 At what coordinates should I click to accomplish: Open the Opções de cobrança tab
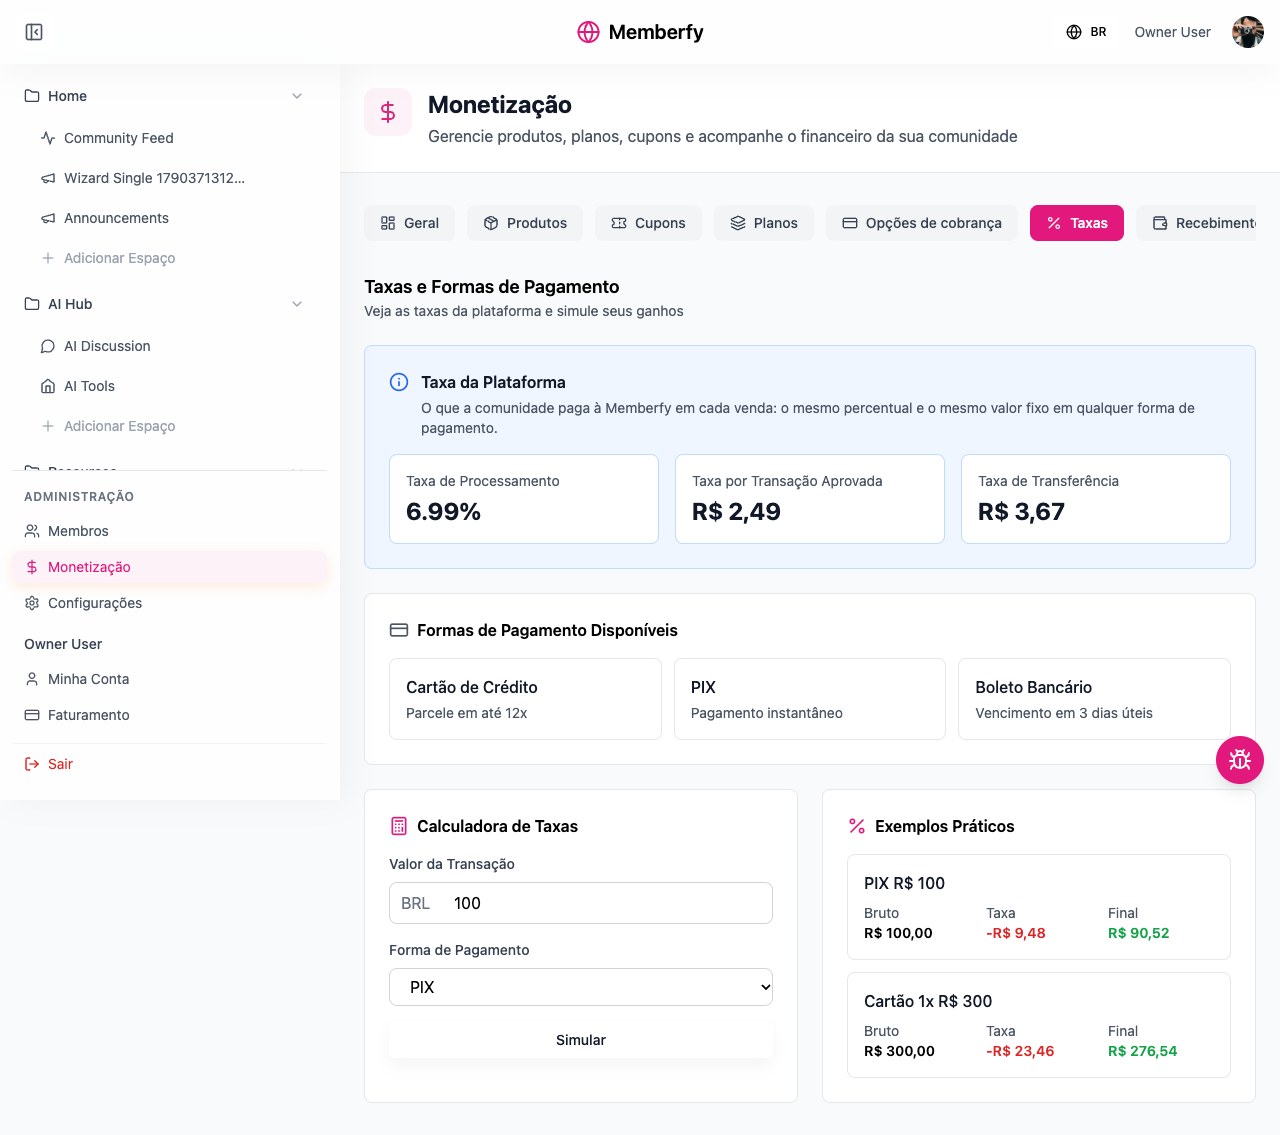(922, 223)
